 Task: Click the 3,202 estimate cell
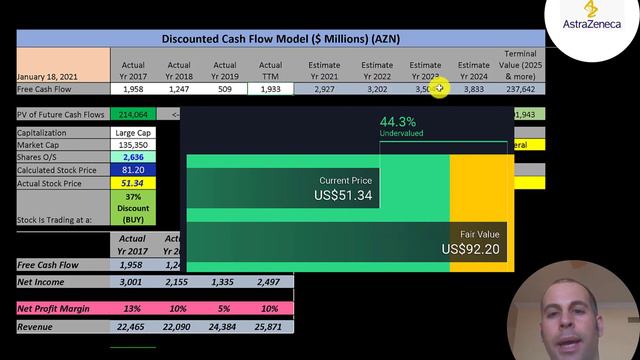point(377,89)
